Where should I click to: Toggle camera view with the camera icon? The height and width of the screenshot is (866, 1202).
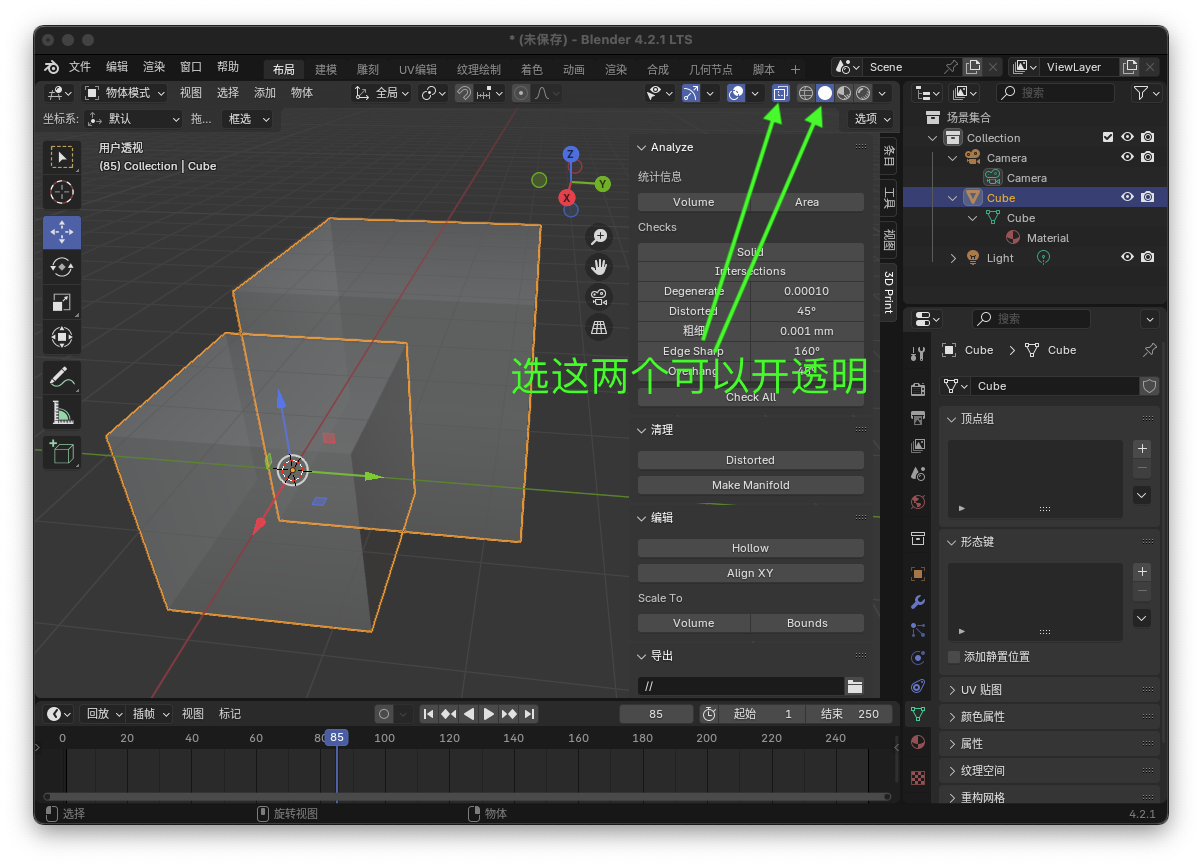599,297
